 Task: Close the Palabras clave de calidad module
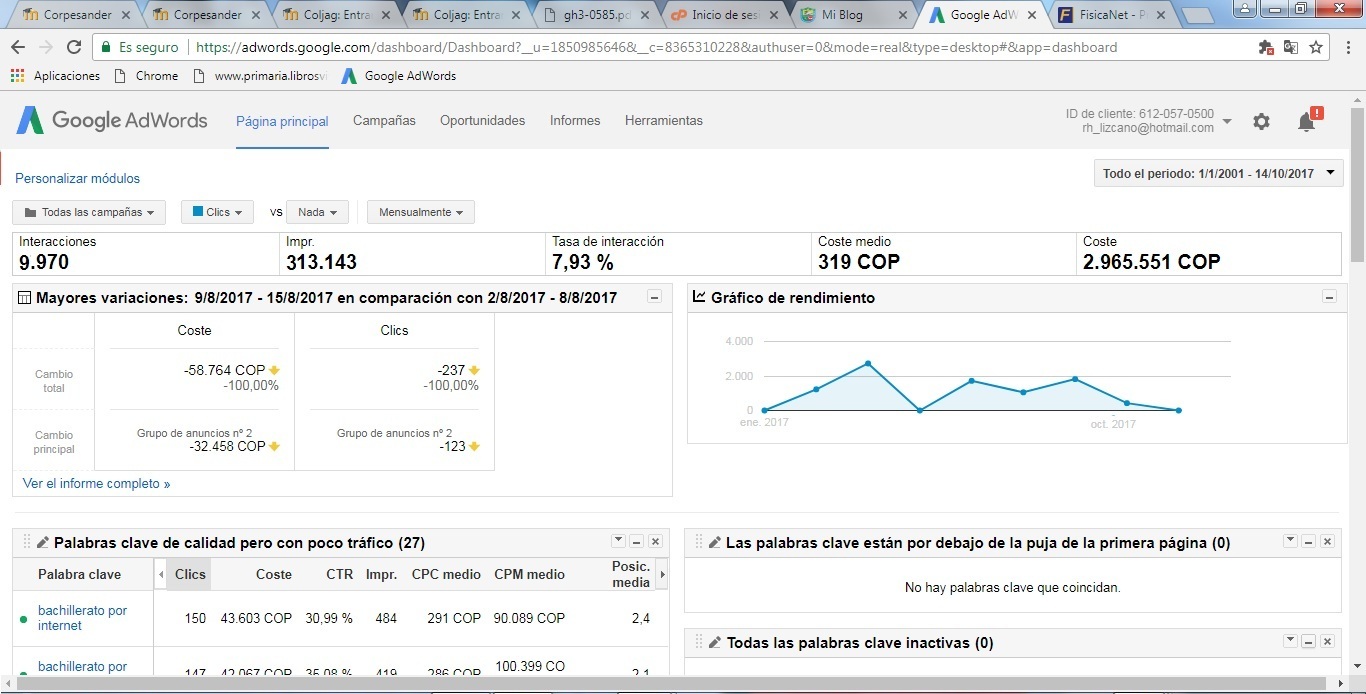[x=655, y=541]
